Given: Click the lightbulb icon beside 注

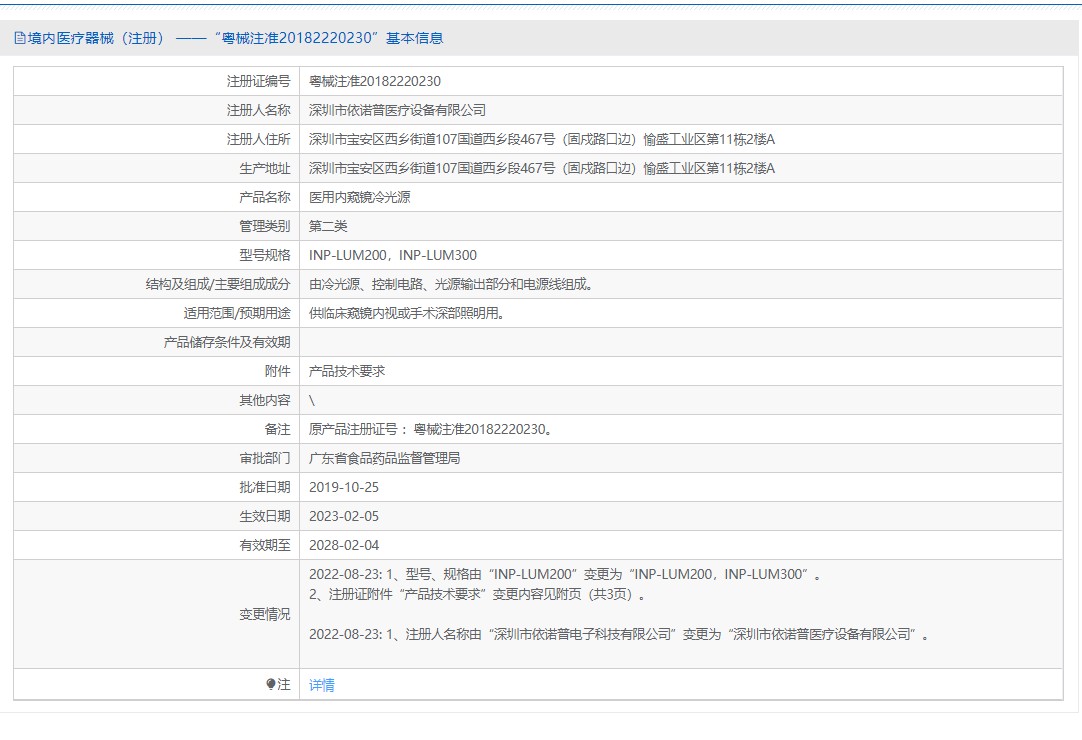Looking at the screenshot, I should click(x=270, y=684).
